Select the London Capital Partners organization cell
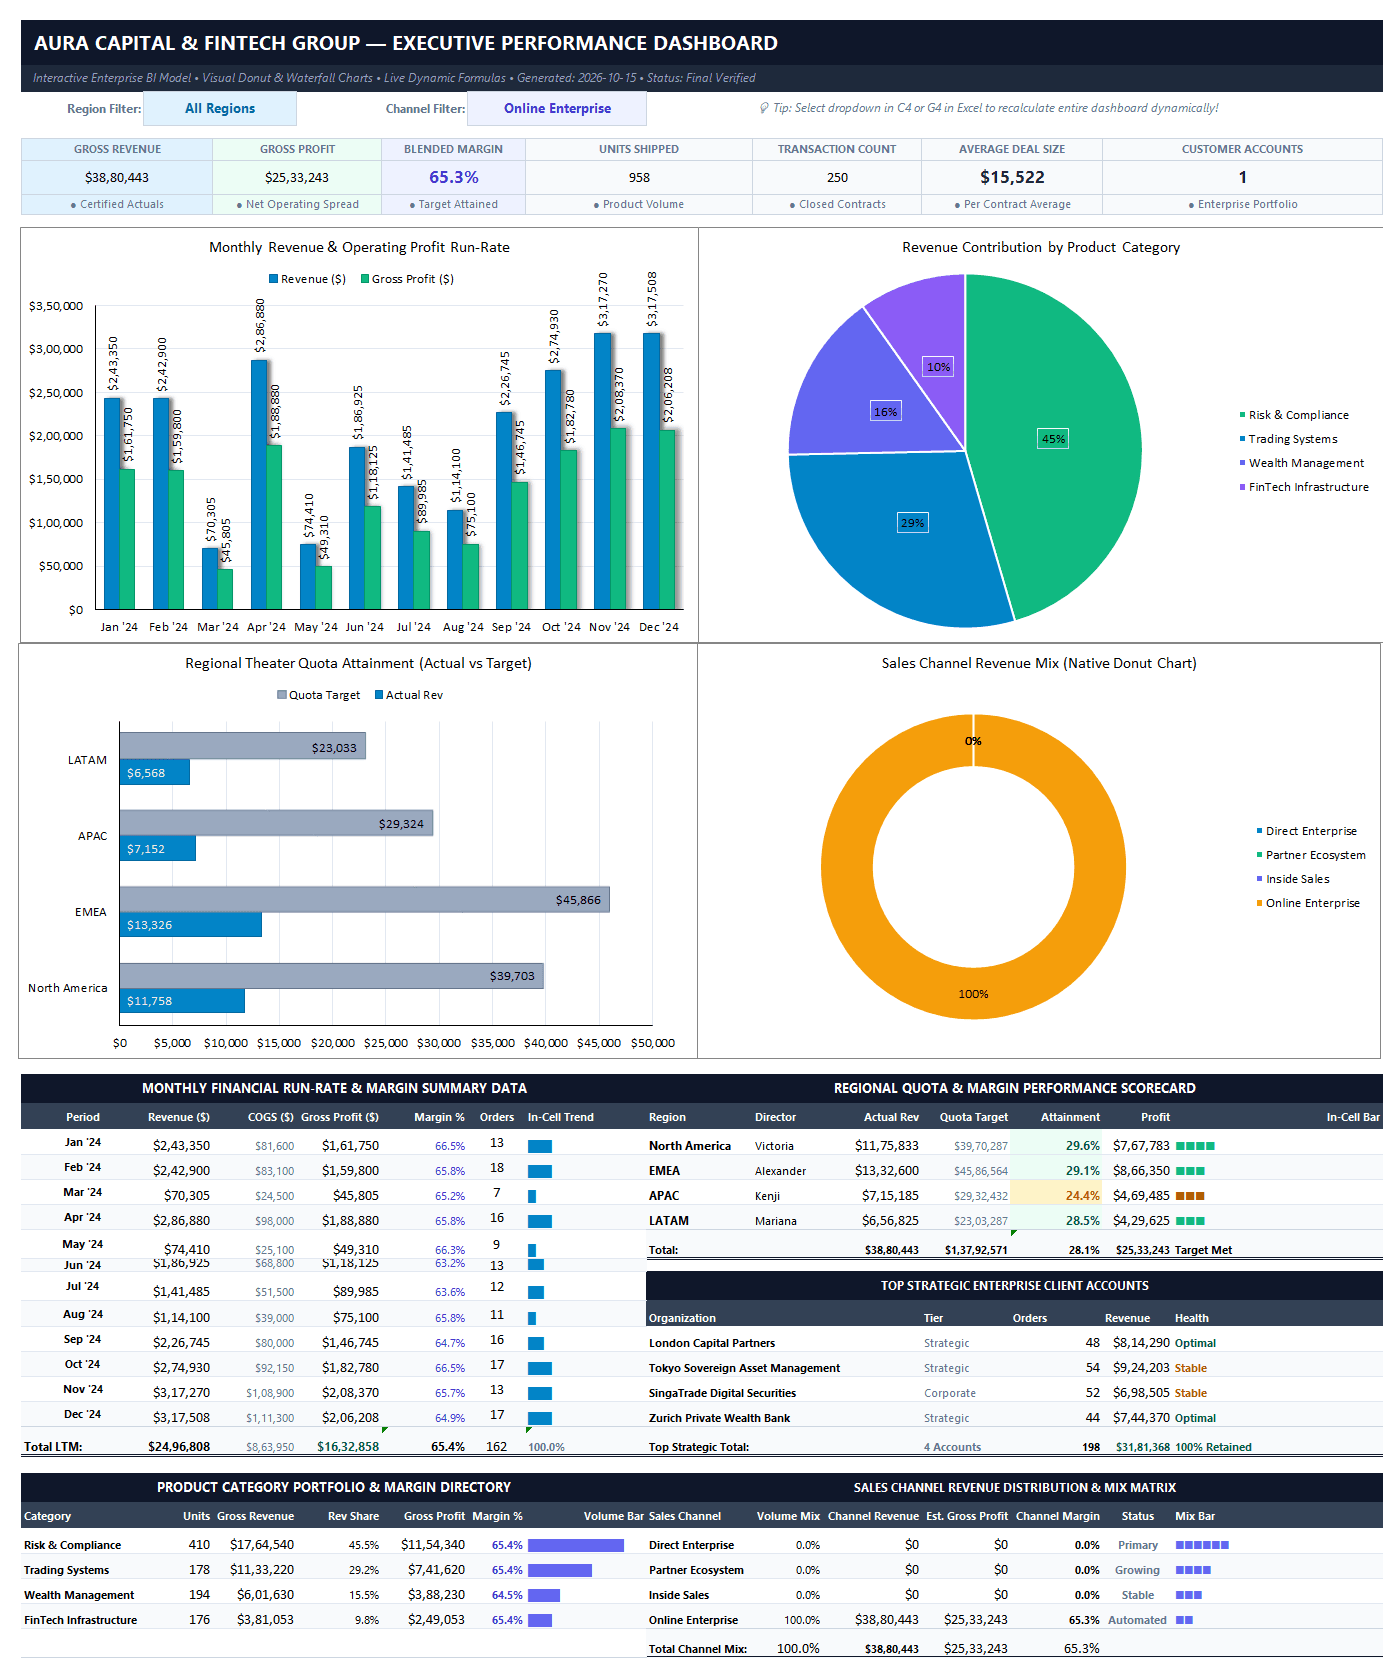Image resolution: width=1383 pixels, height=1658 pixels. (x=712, y=1343)
